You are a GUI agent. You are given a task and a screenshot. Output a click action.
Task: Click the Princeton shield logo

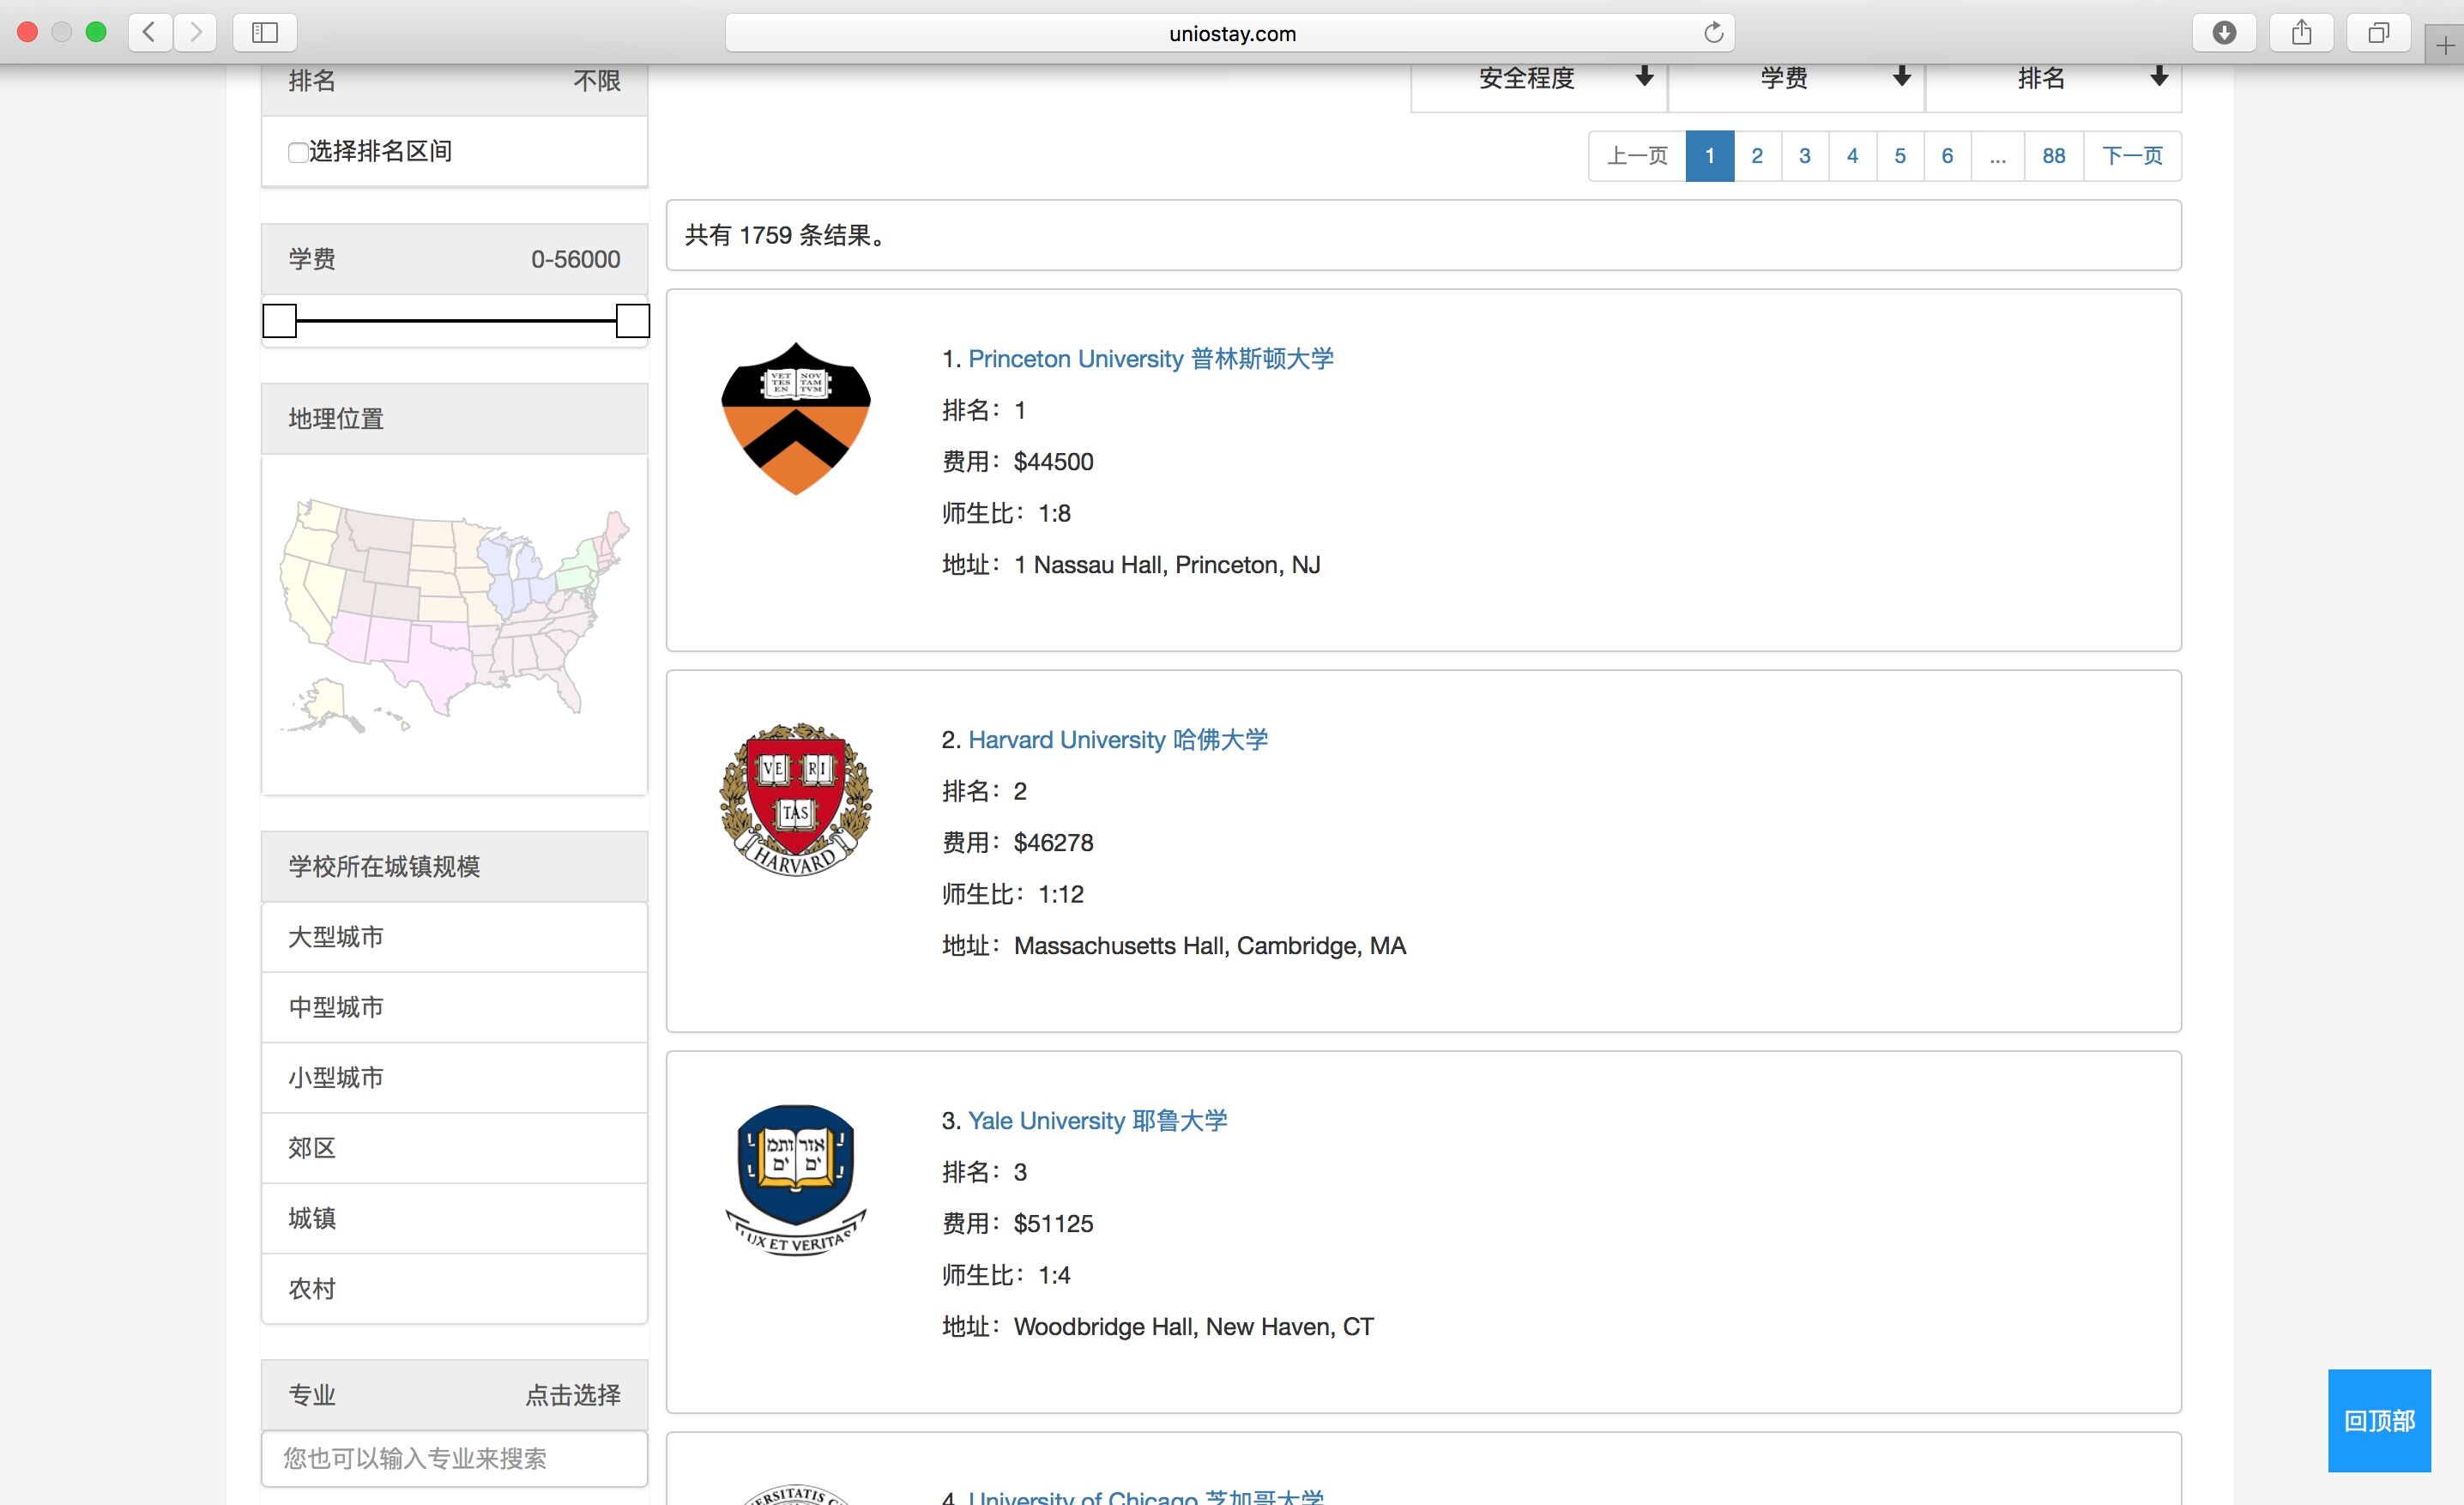tap(796, 419)
